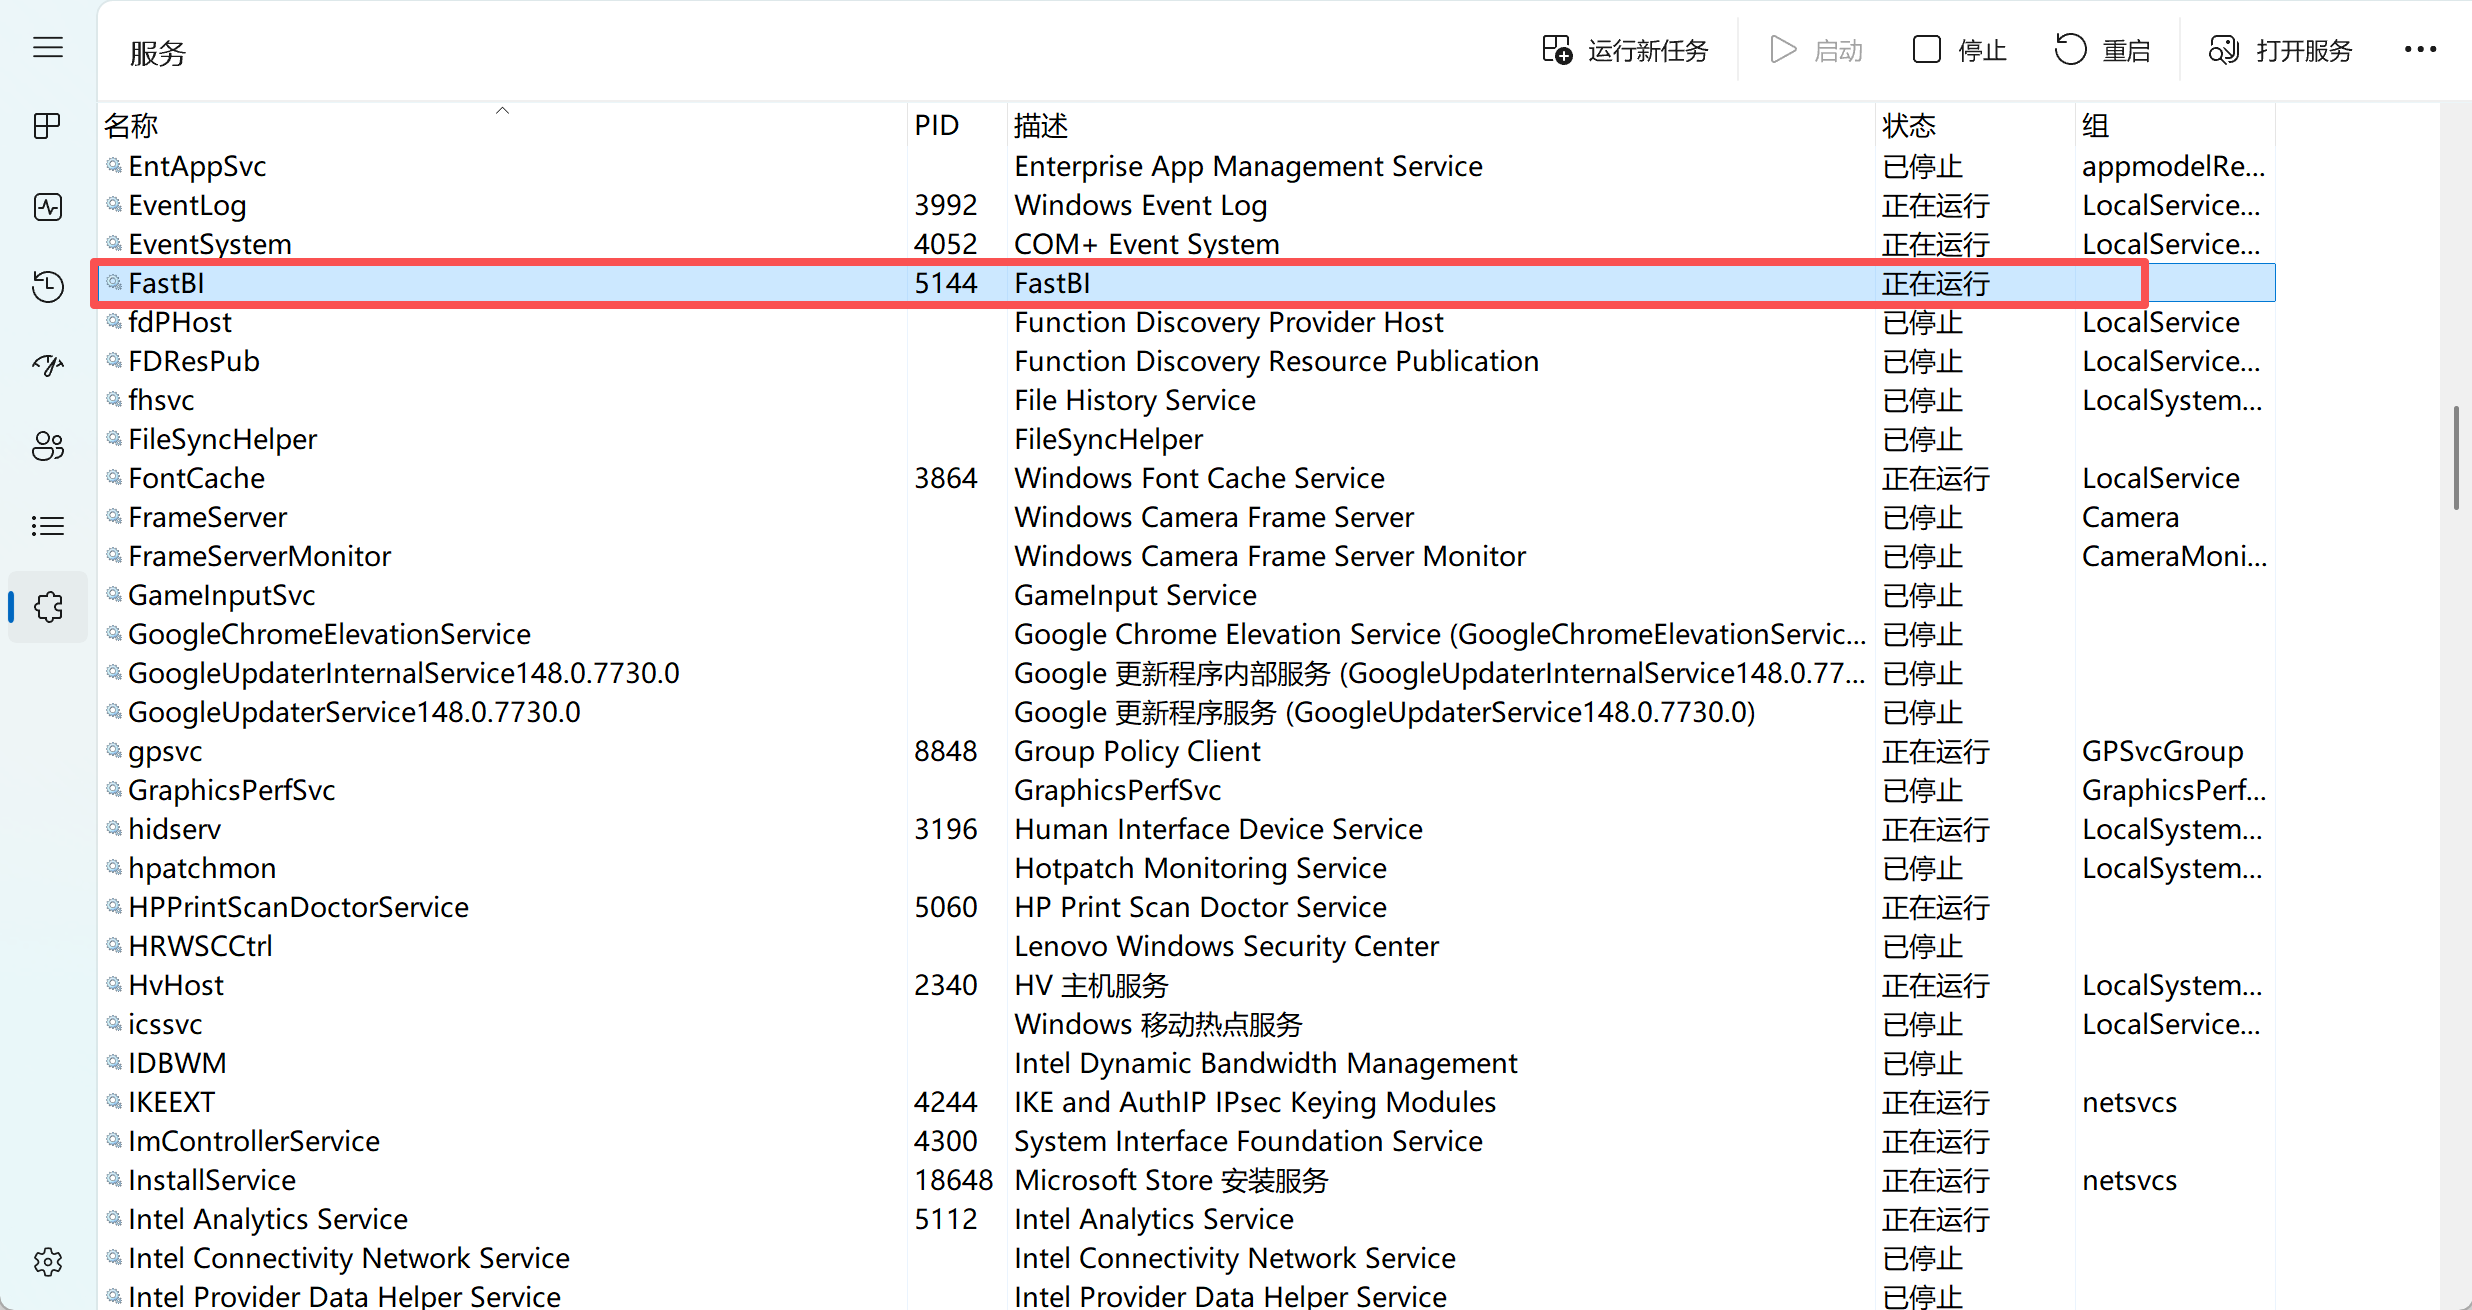Select the hidserv service row
This screenshot has height=1310, width=2472.
point(1188,829)
